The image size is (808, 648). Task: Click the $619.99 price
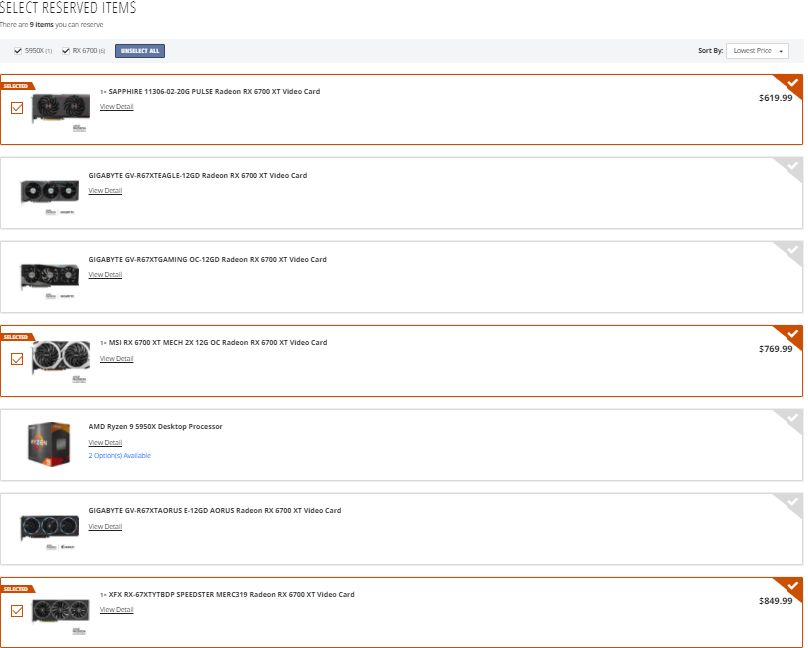tap(775, 98)
